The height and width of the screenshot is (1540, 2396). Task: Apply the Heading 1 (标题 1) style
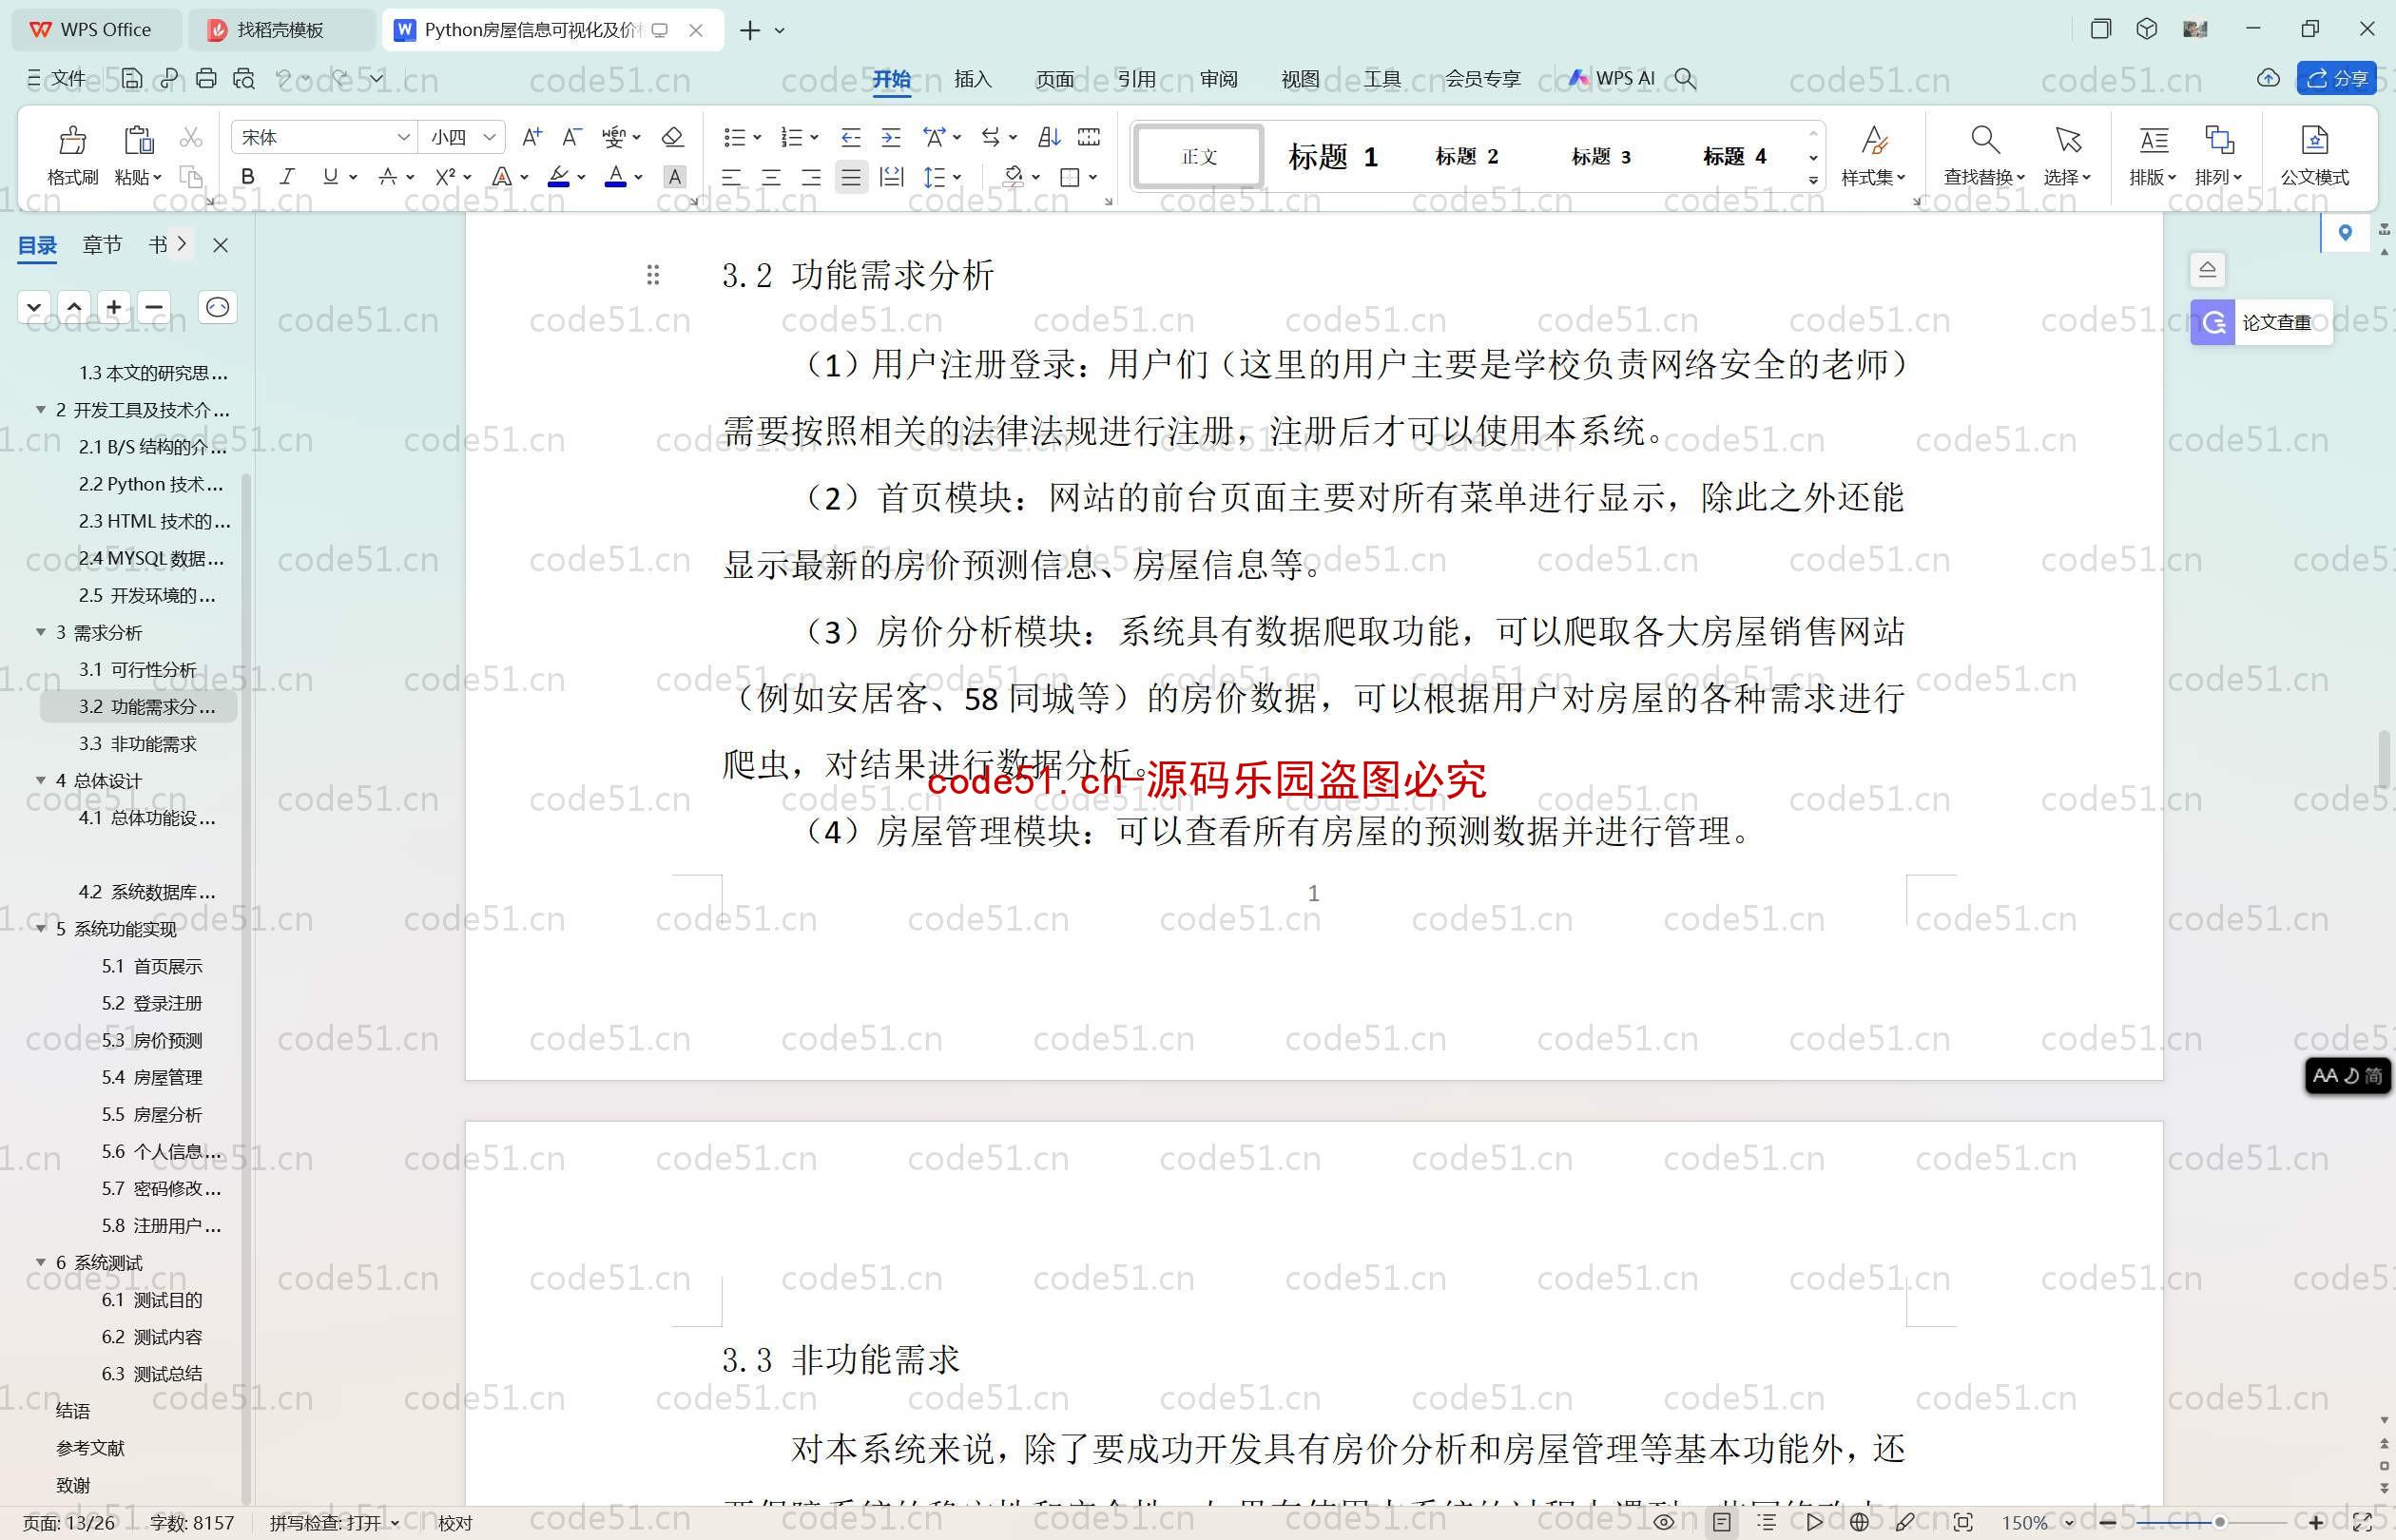pos(1332,157)
